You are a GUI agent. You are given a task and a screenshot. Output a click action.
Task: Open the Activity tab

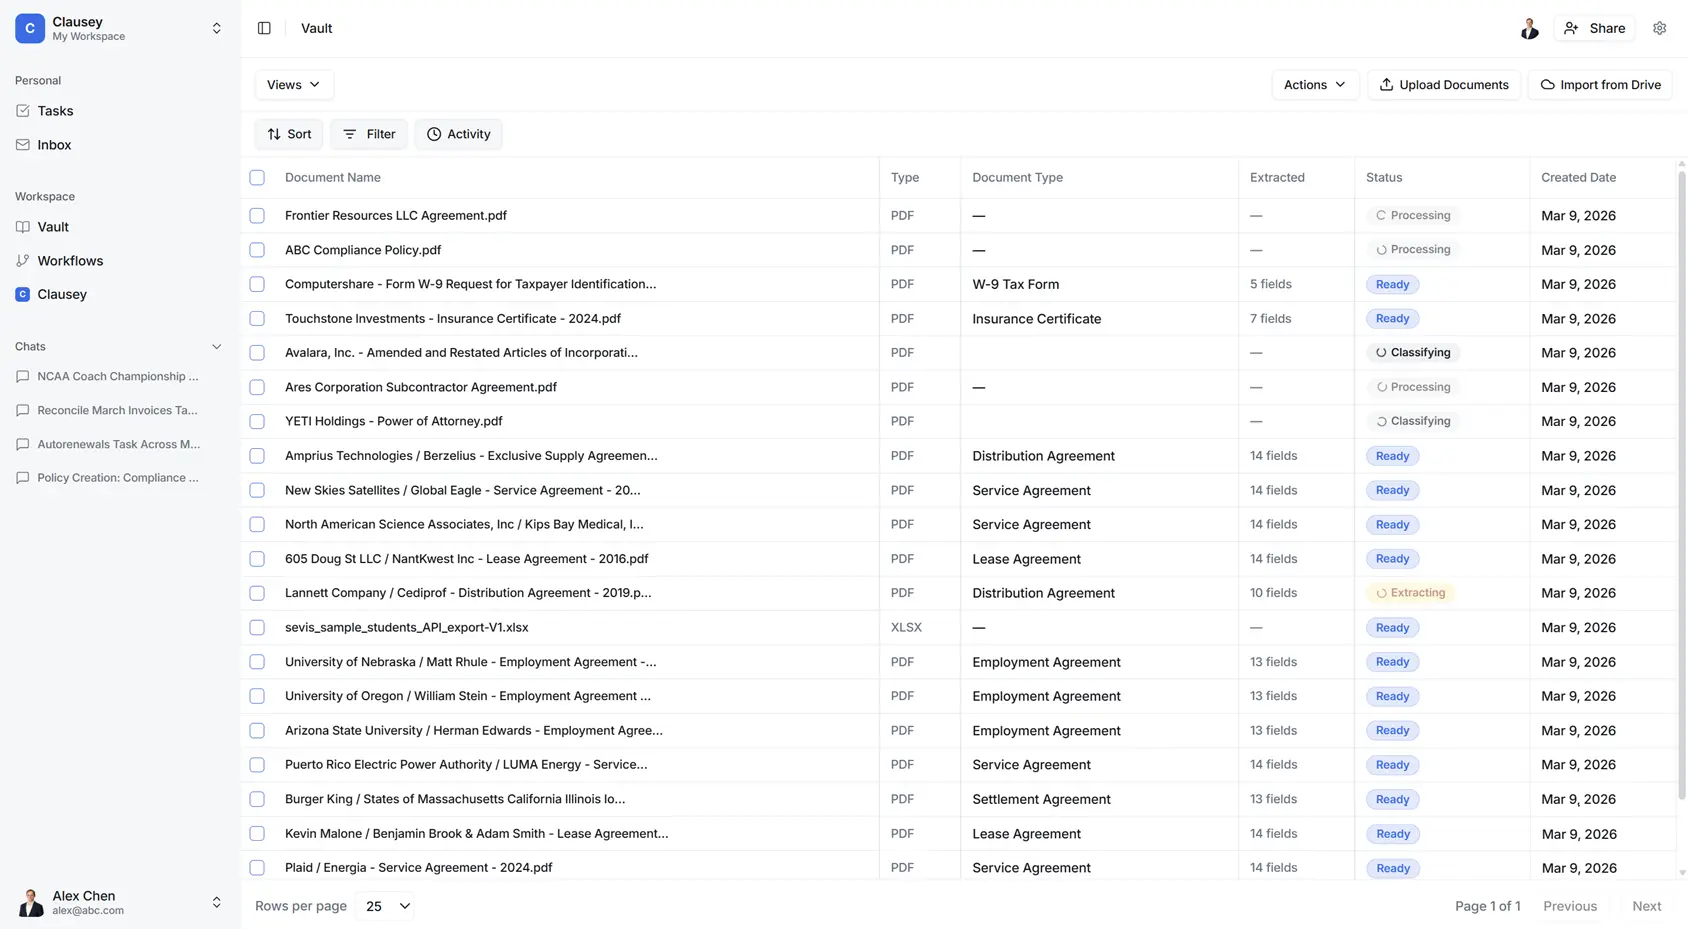point(458,134)
